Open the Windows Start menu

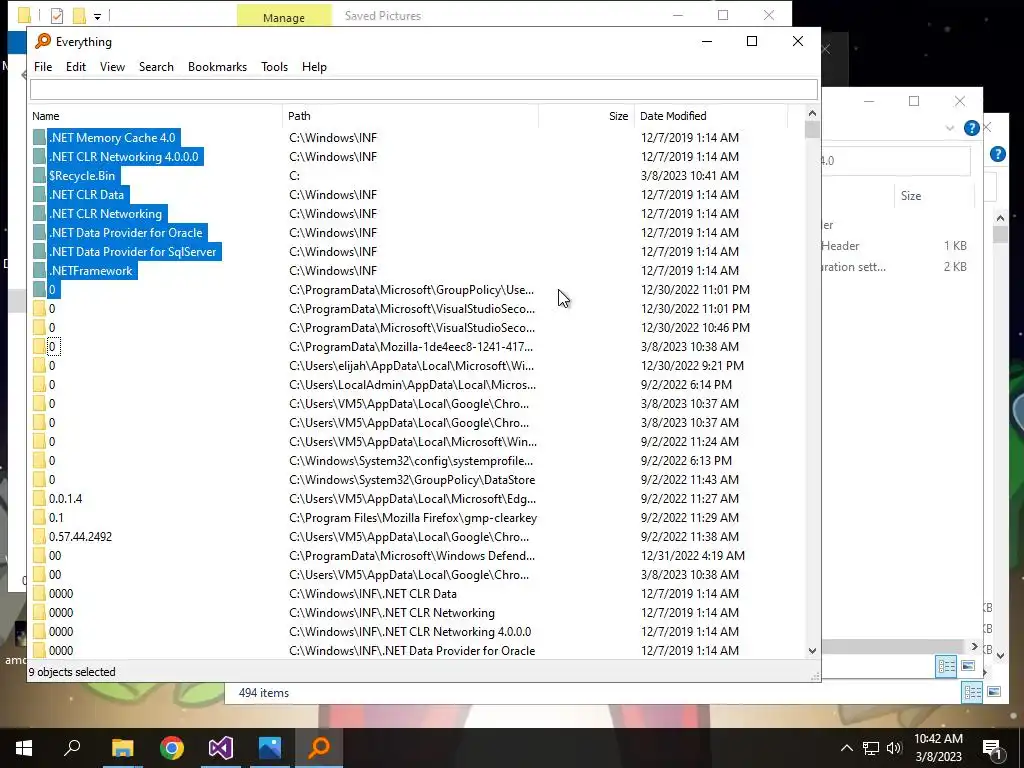24,748
